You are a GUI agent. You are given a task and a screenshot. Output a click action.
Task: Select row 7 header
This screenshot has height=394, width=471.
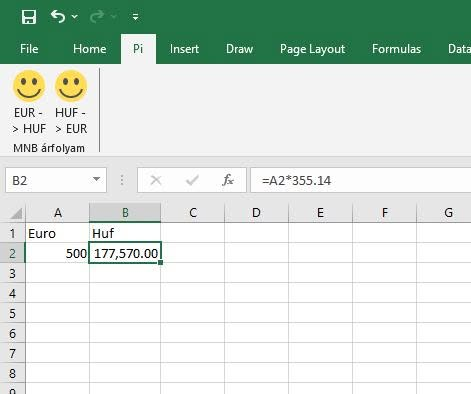12,353
